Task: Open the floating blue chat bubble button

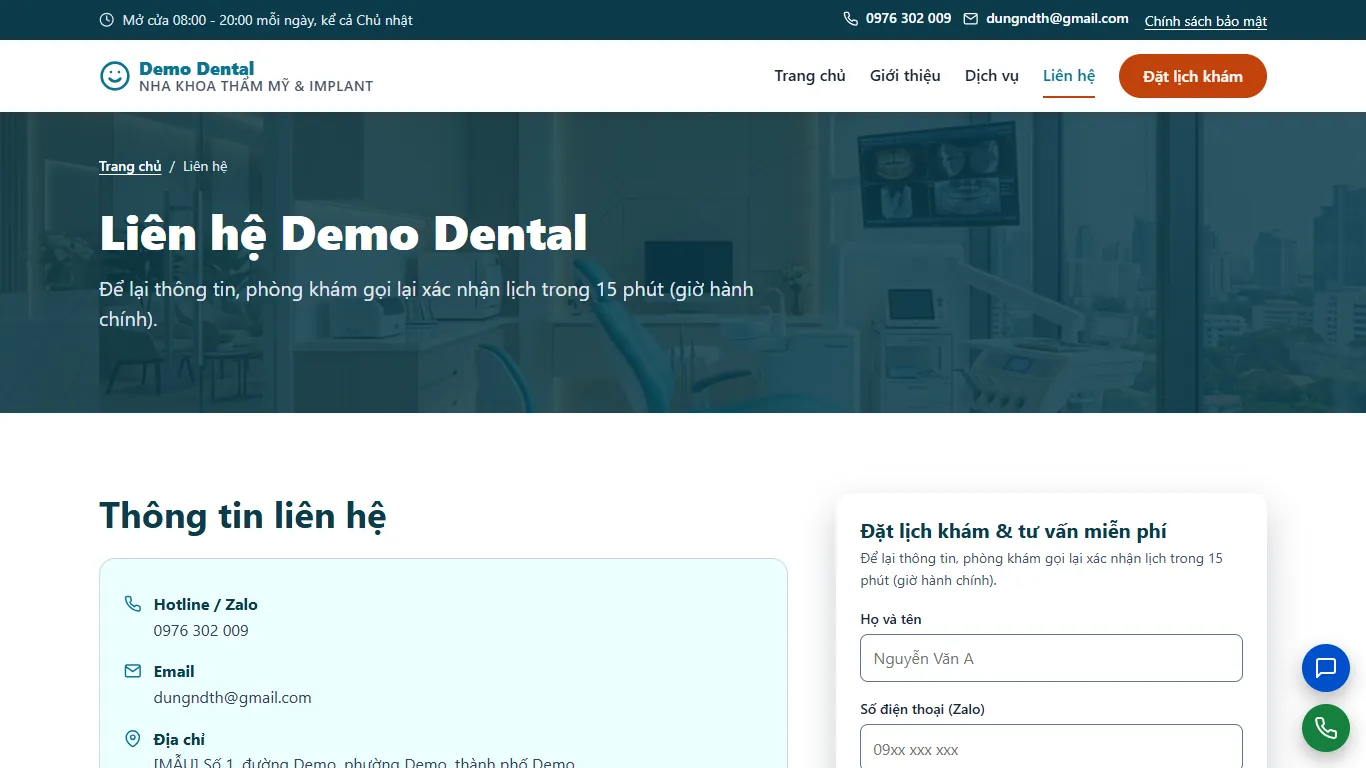Action: coord(1326,668)
